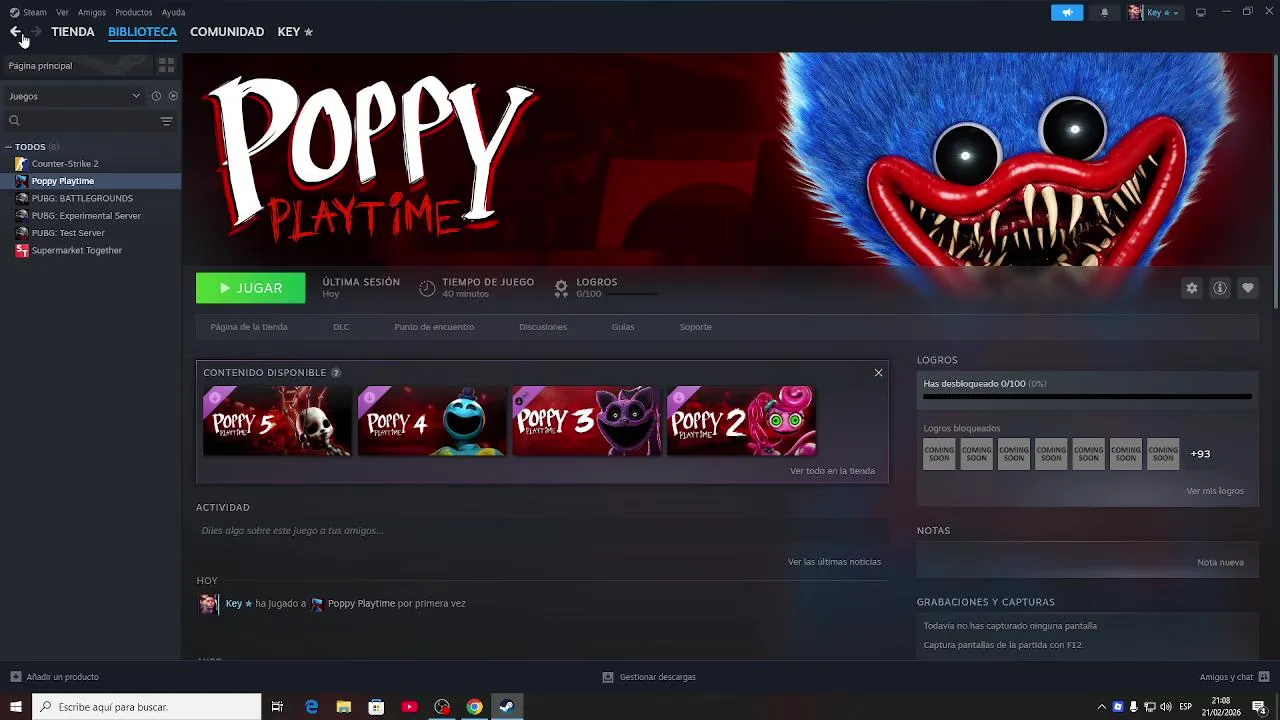Open game settings gear icon
This screenshot has width=1280, height=720.
(1191, 288)
